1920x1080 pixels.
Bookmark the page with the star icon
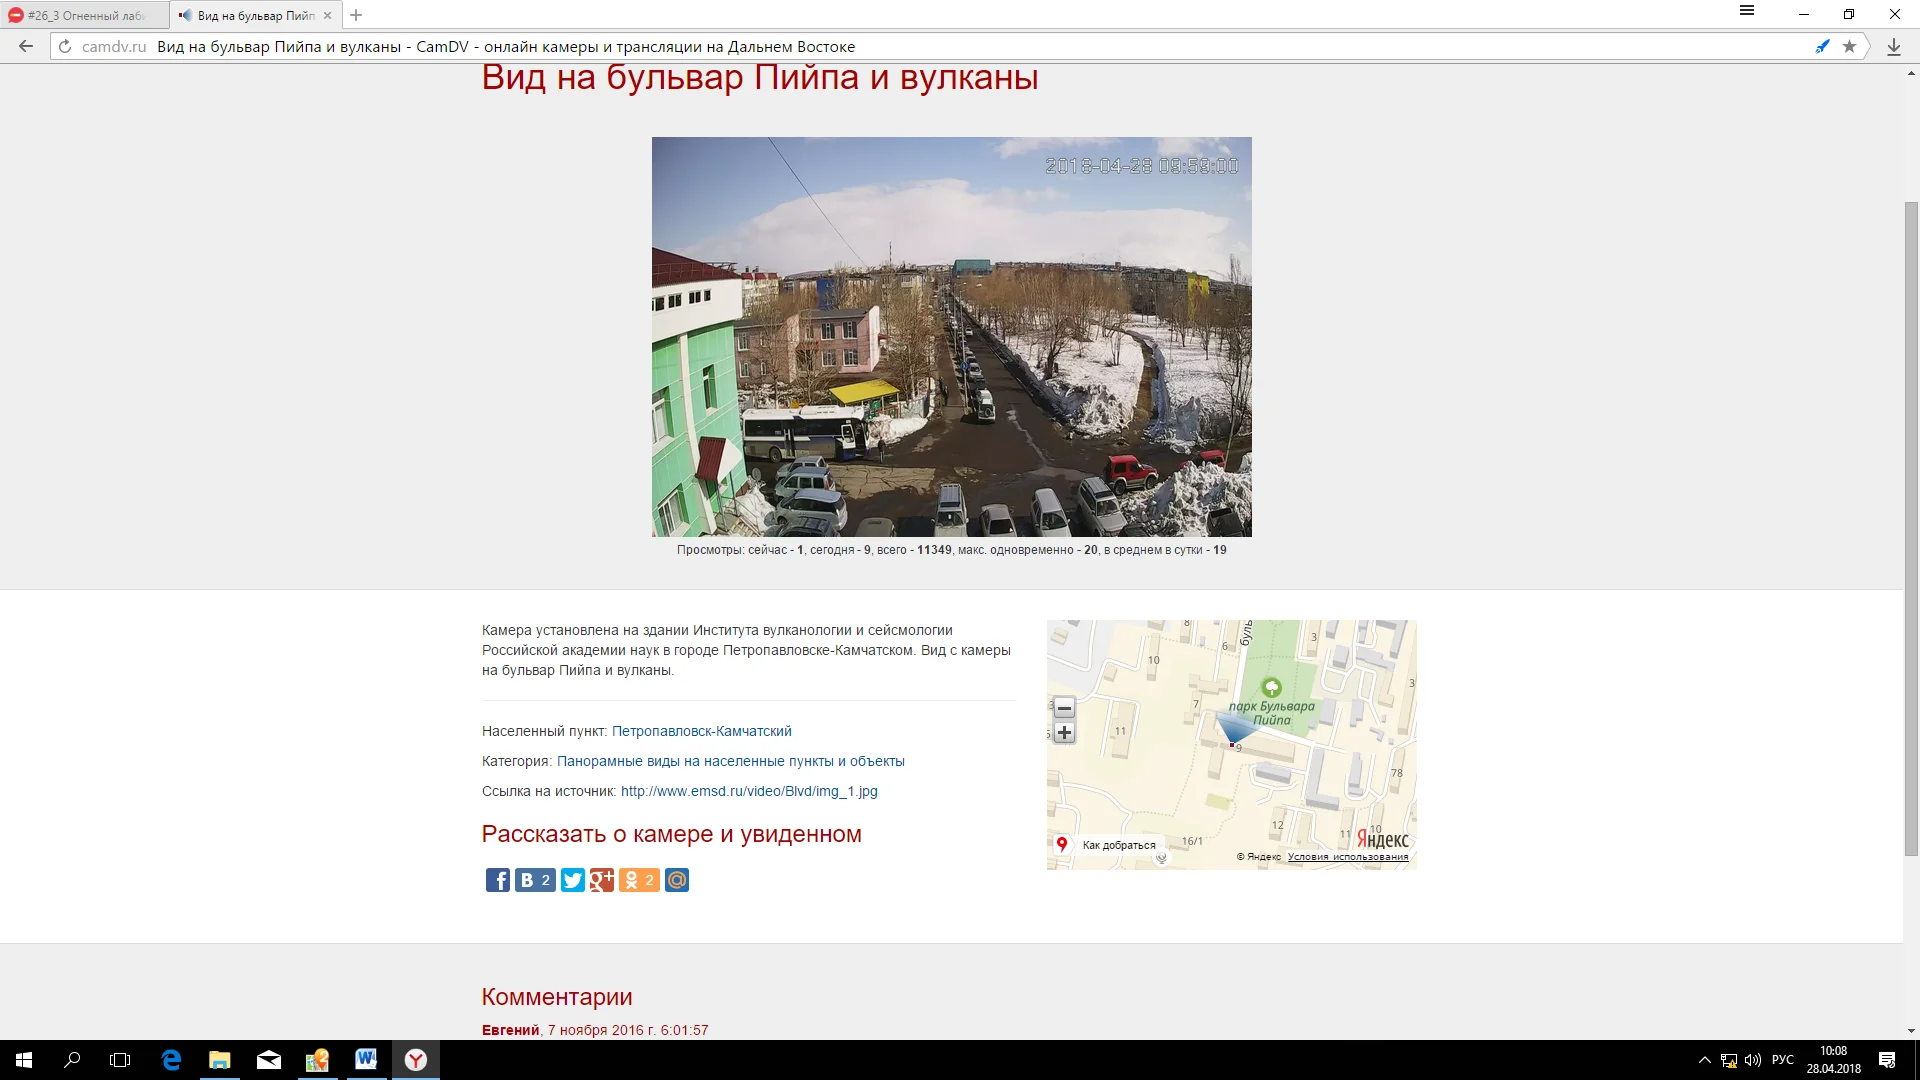(x=1849, y=46)
